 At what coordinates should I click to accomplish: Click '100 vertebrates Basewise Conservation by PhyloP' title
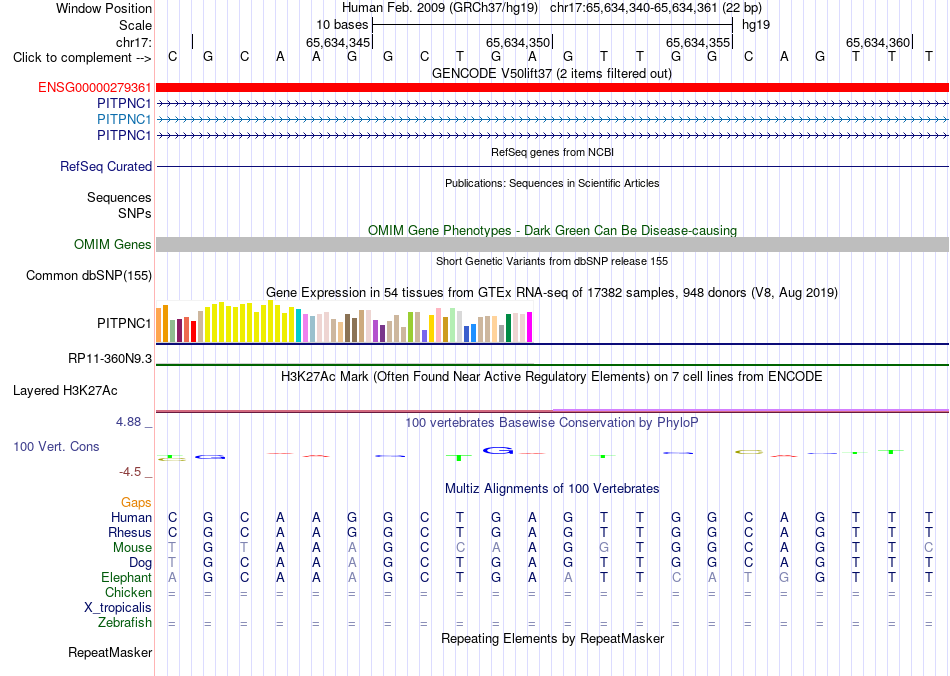(x=552, y=423)
